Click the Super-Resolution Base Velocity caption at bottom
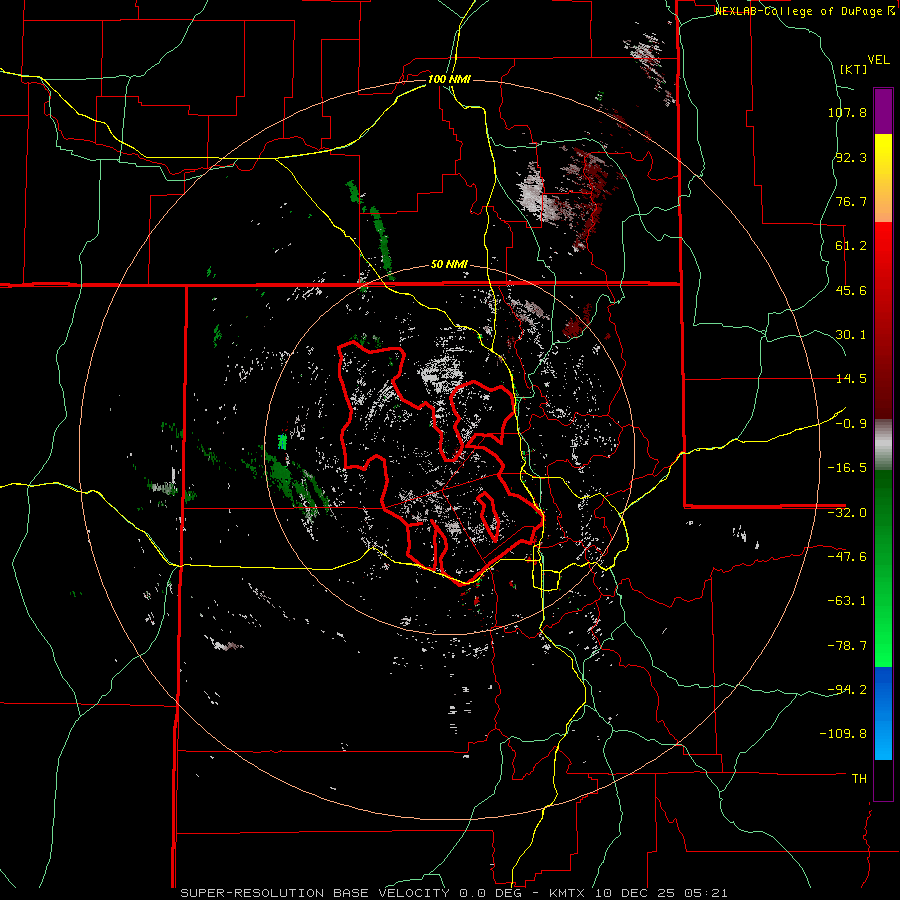 coord(454,893)
